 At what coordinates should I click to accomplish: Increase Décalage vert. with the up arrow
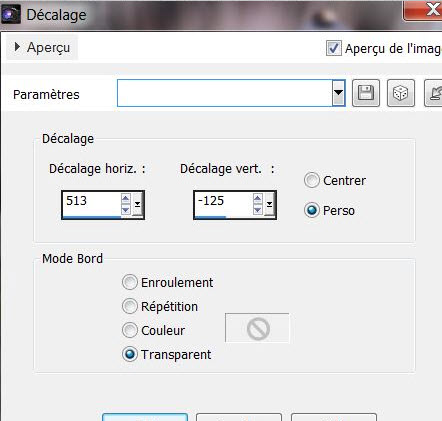(257, 199)
